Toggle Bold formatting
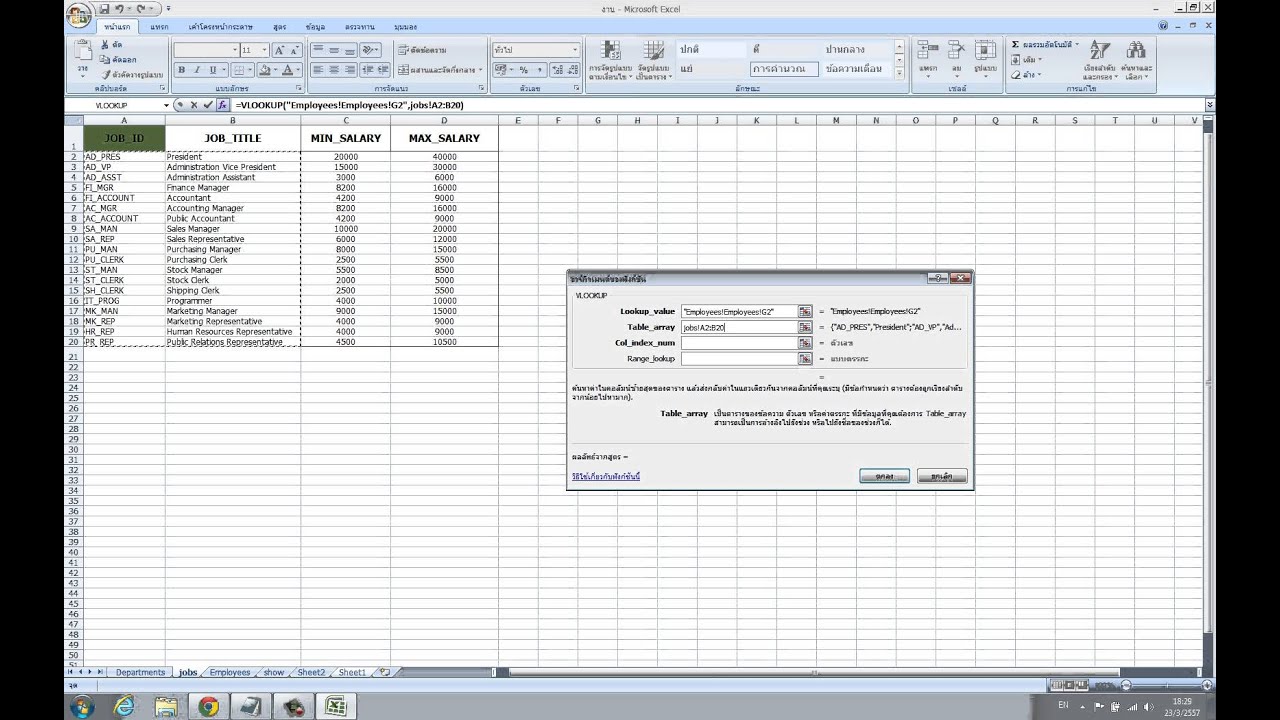The height and width of the screenshot is (720, 1280). 182,70
